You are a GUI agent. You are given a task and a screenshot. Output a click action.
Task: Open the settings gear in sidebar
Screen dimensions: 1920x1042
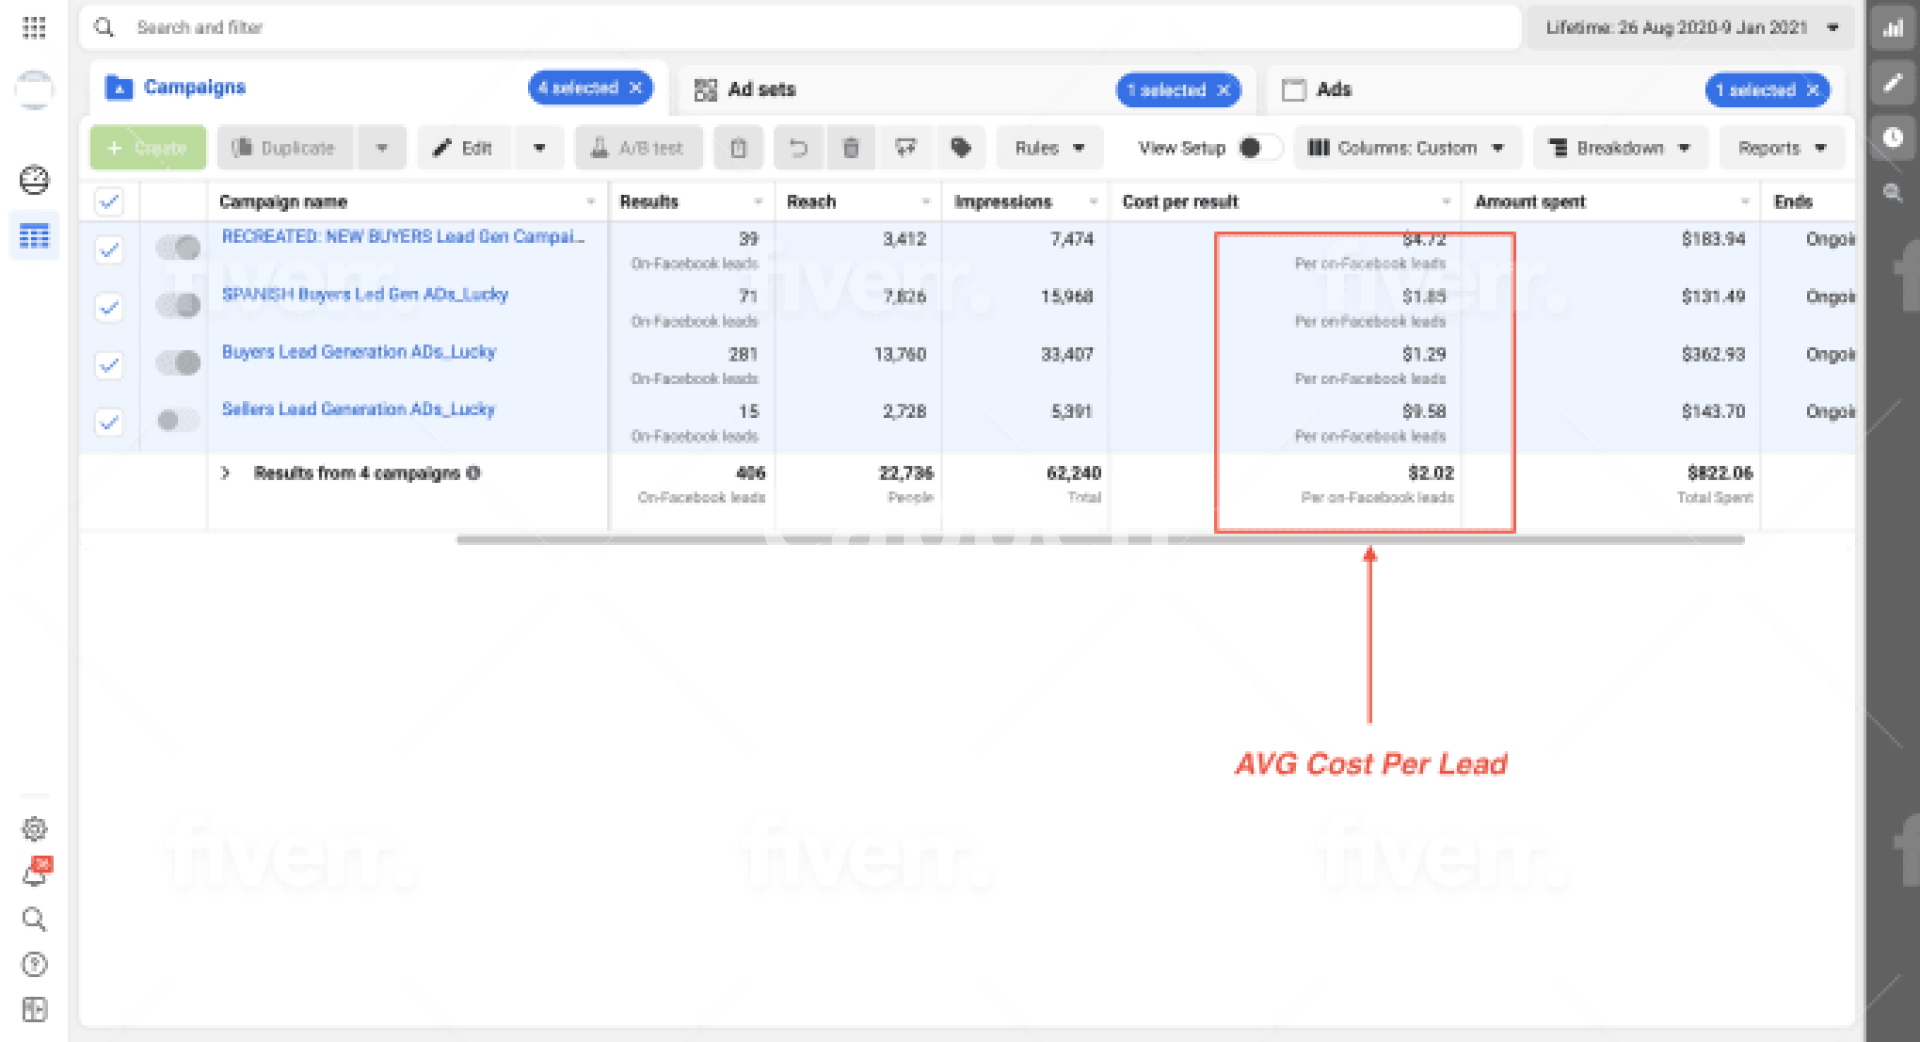pos(35,829)
